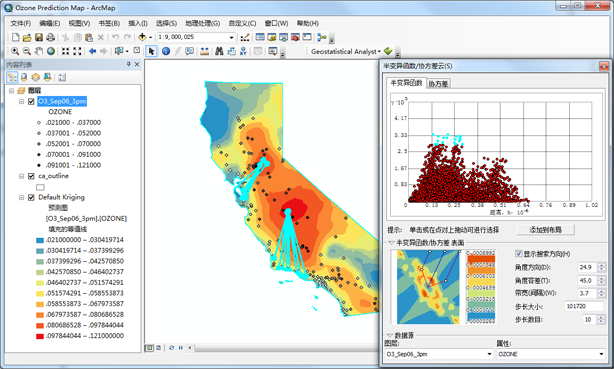Click the Full Extent globe icon

[51, 51]
